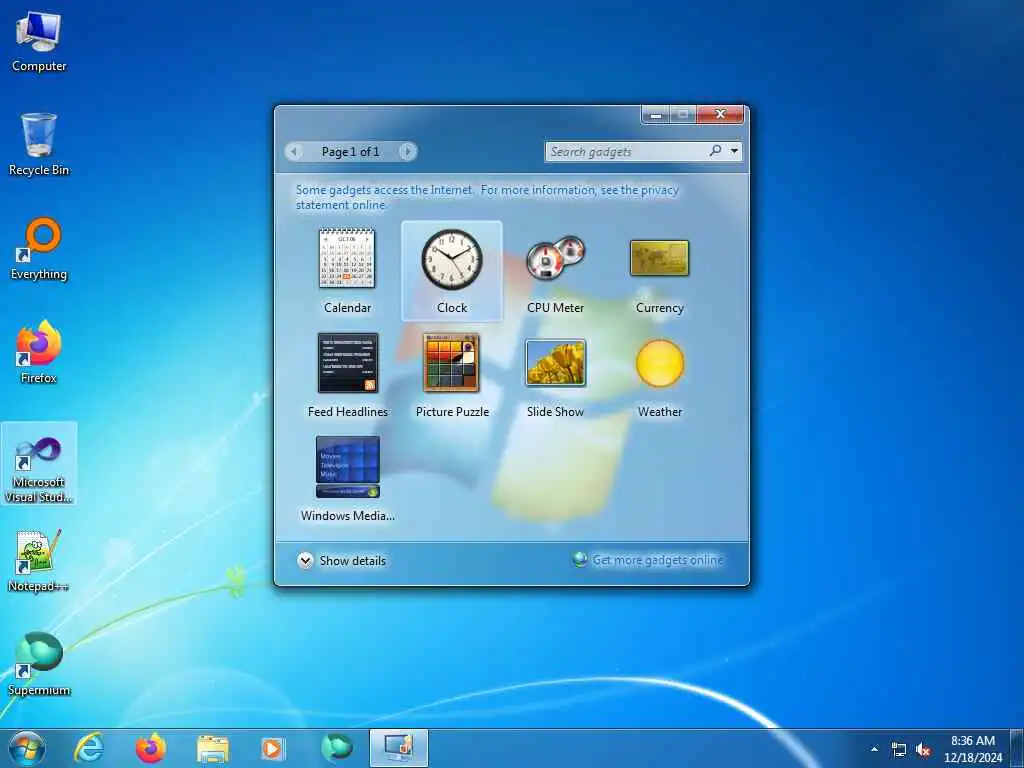Select the Slide Show gadget icon
The width and height of the screenshot is (1024, 768).
pos(556,362)
